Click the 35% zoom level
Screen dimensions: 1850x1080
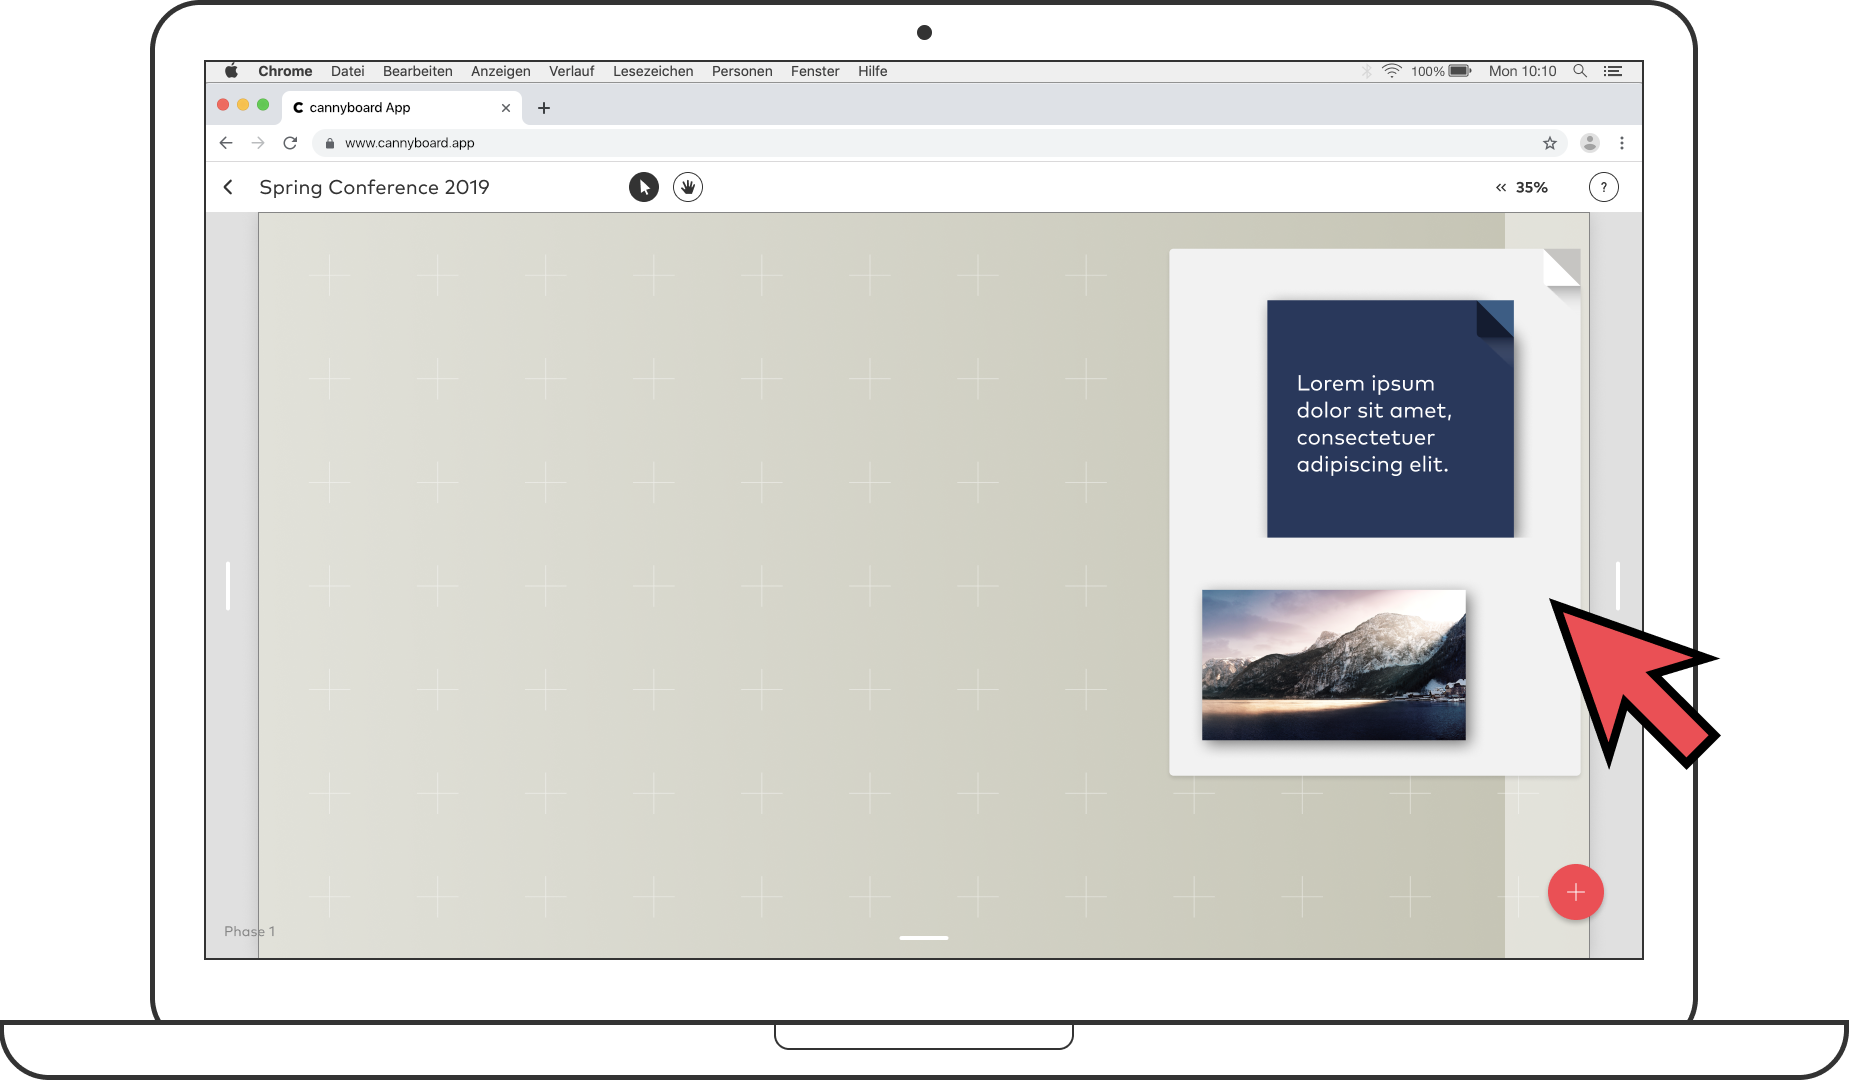tap(1532, 187)
